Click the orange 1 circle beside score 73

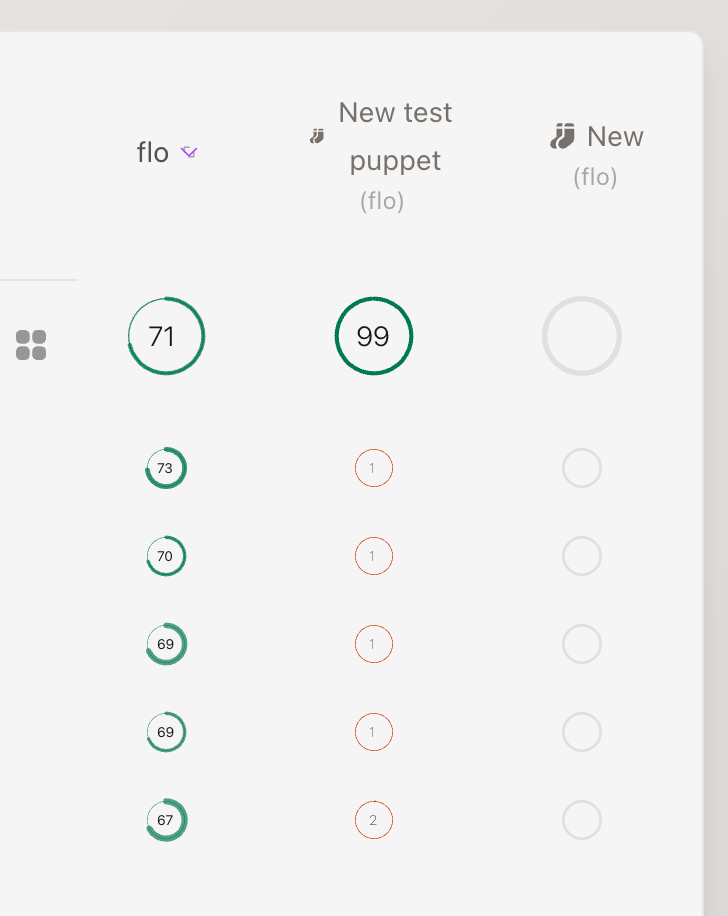[x=373, y=468]
